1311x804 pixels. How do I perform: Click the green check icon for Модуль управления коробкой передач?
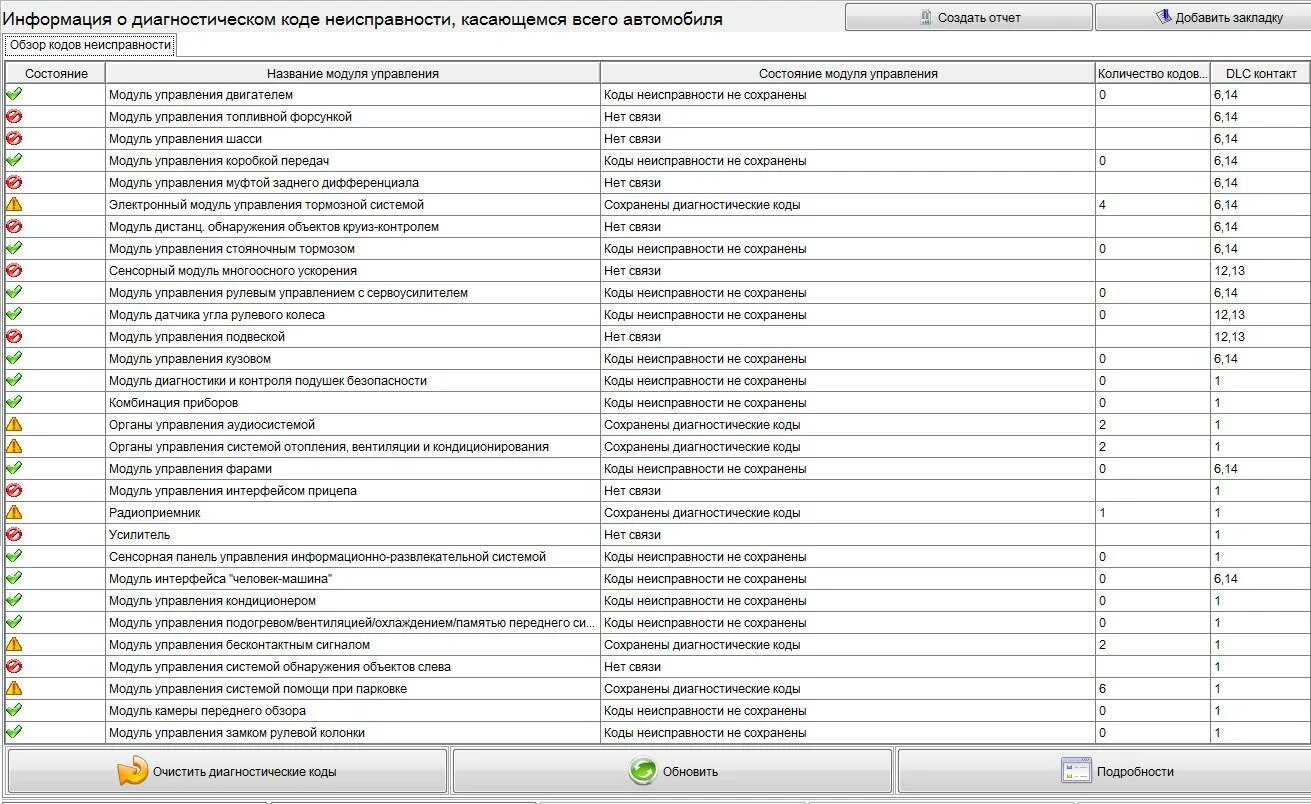click(x=14, y=160)
